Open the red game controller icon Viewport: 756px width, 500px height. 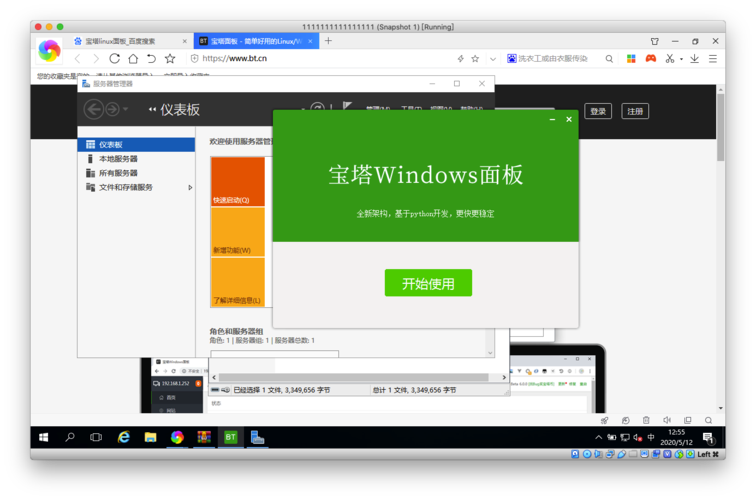(650, 58)
